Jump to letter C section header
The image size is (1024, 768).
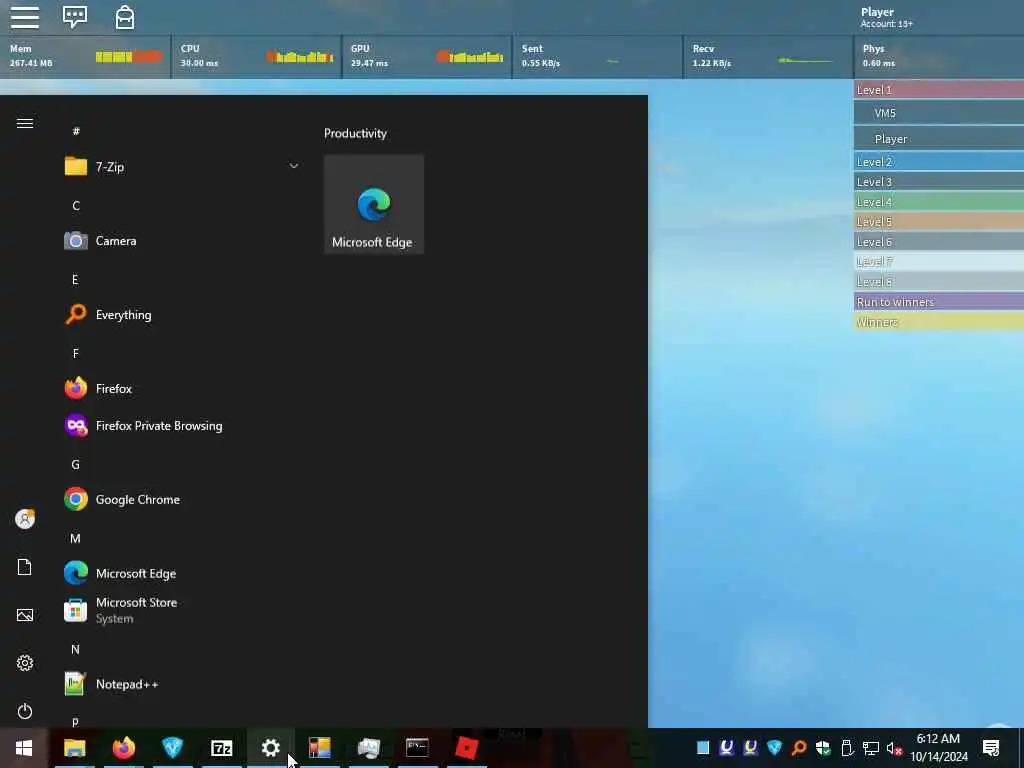[76, 206]
